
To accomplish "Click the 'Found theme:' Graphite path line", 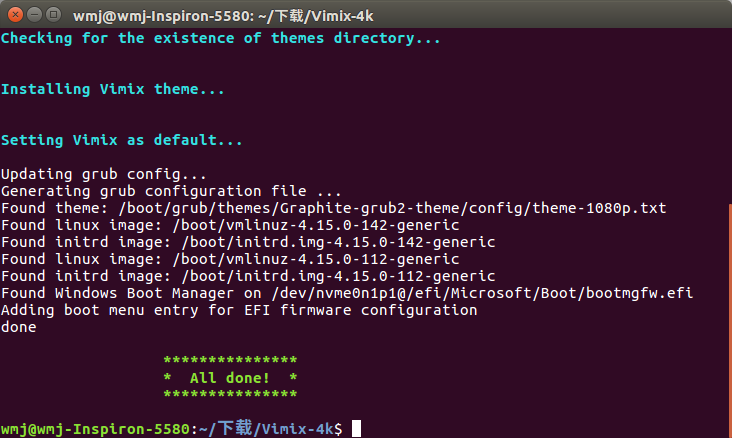I will pyautogui.click(x=334, y=208).
